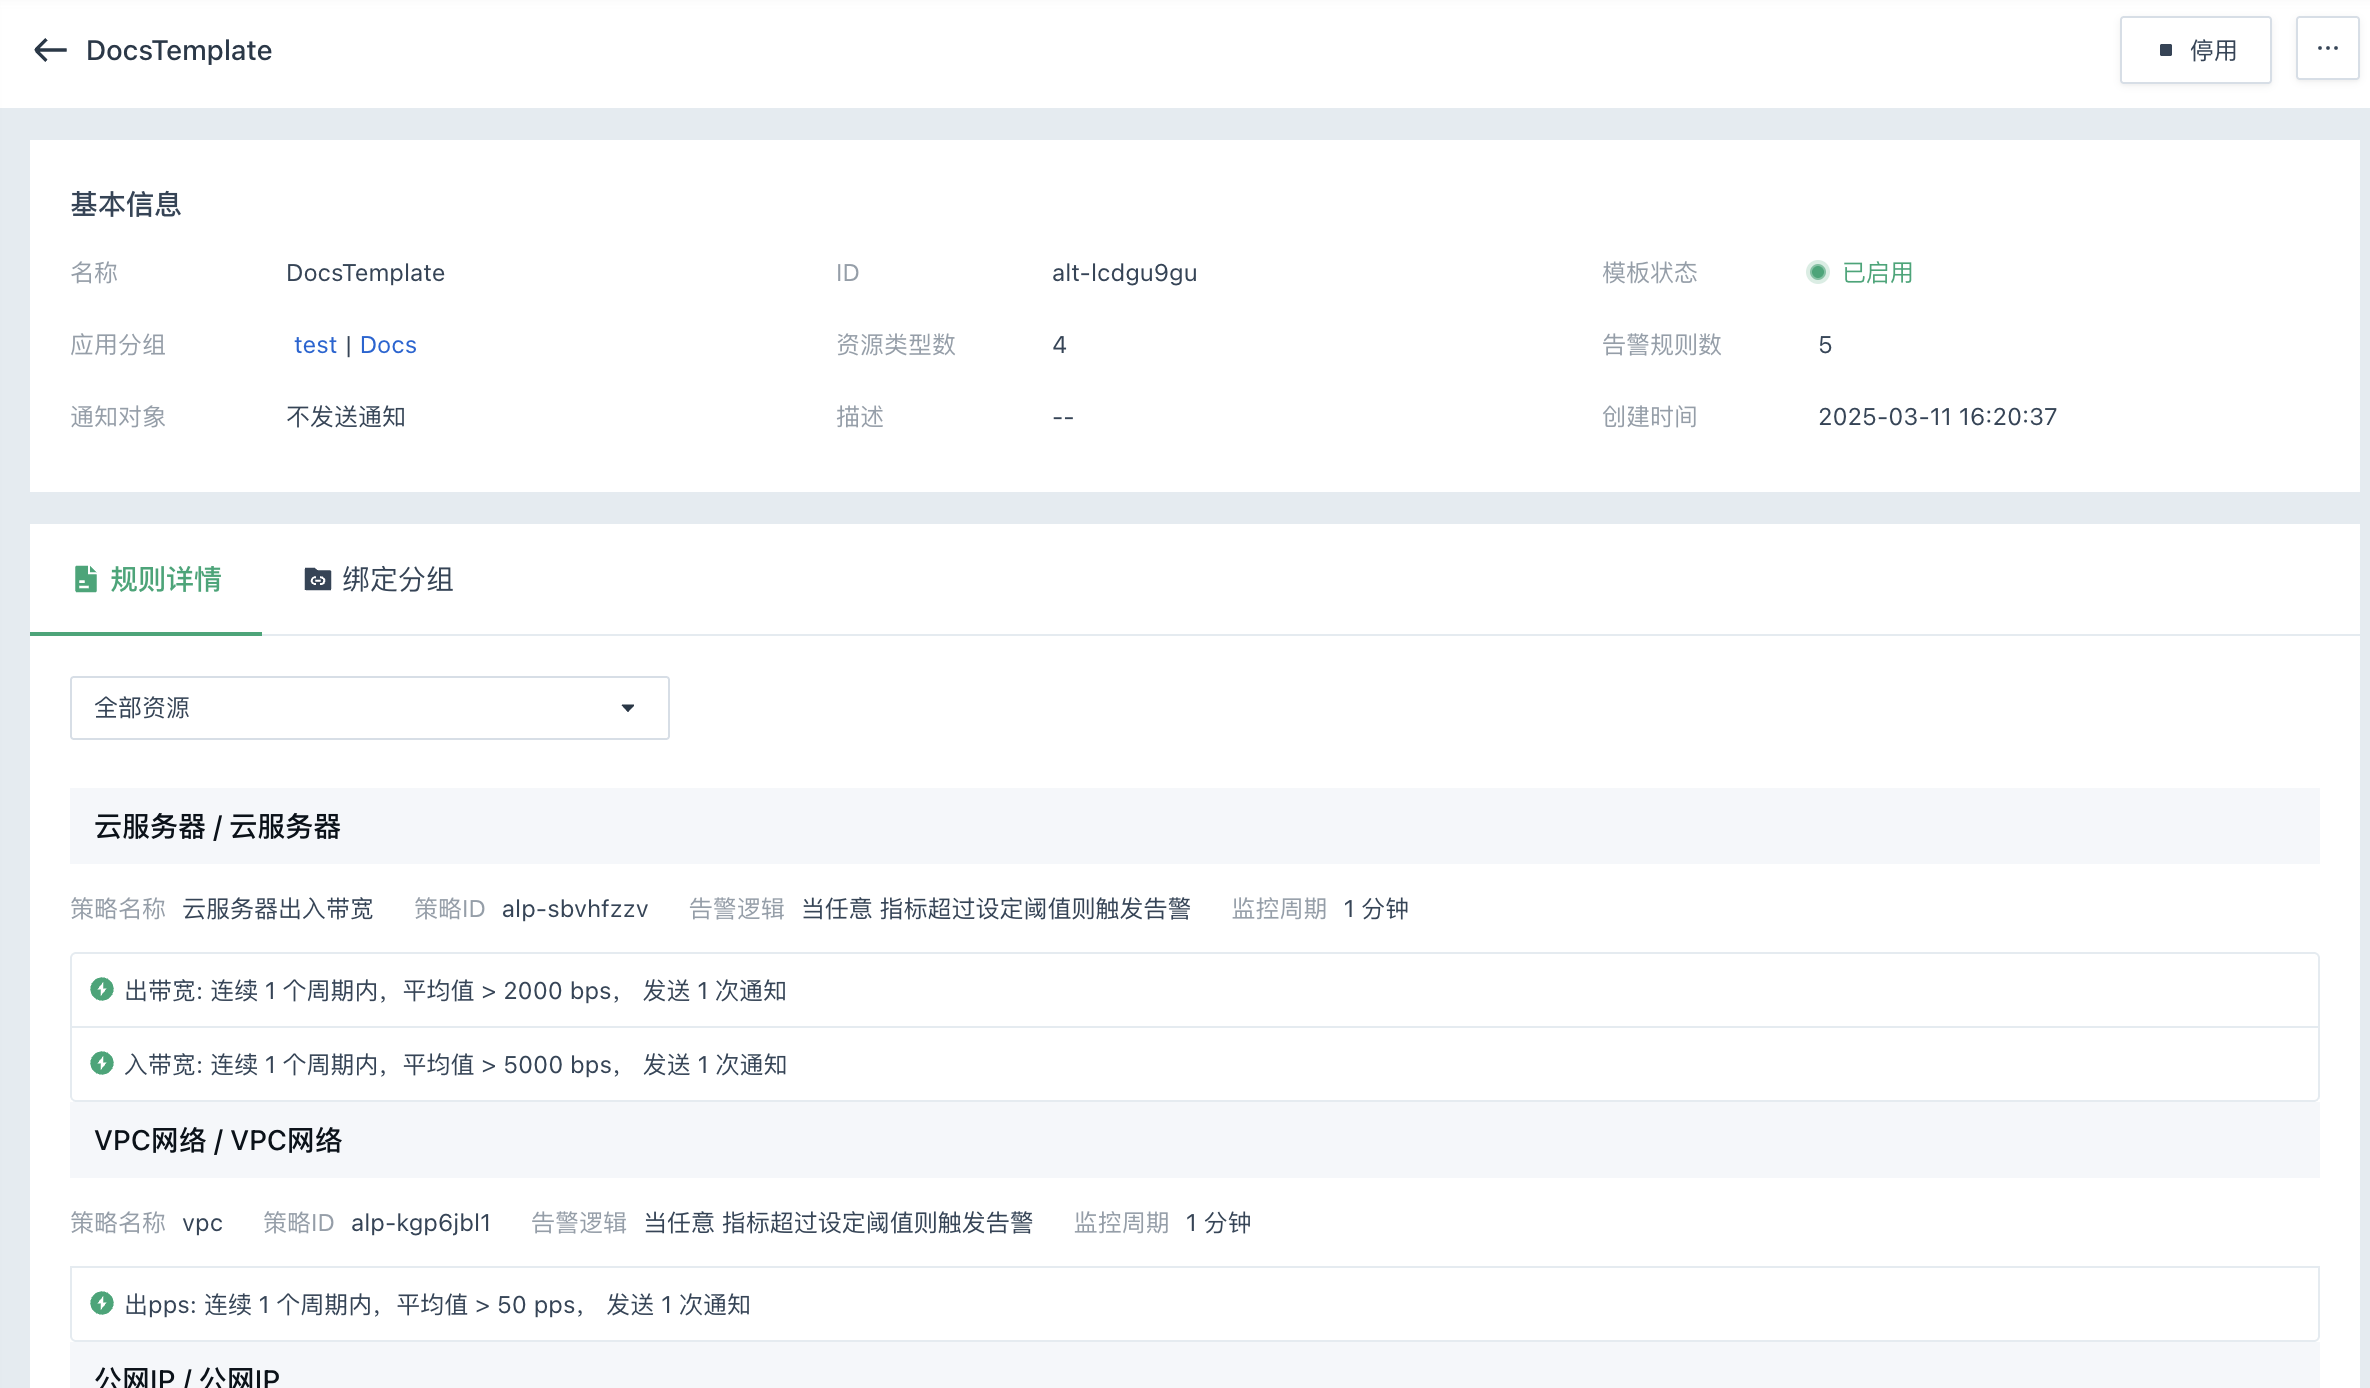Image resolution: width=2370 pixels, height=1388 pixels.
Task: Click the DocsTemplate name value in 基本信息
Action: (x=365, y=273)
